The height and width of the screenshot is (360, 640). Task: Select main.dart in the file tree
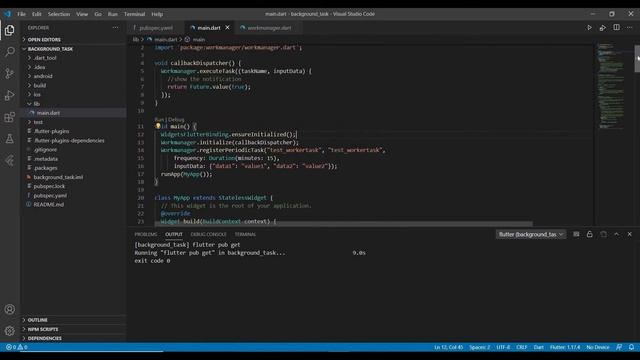coord(73,113)
